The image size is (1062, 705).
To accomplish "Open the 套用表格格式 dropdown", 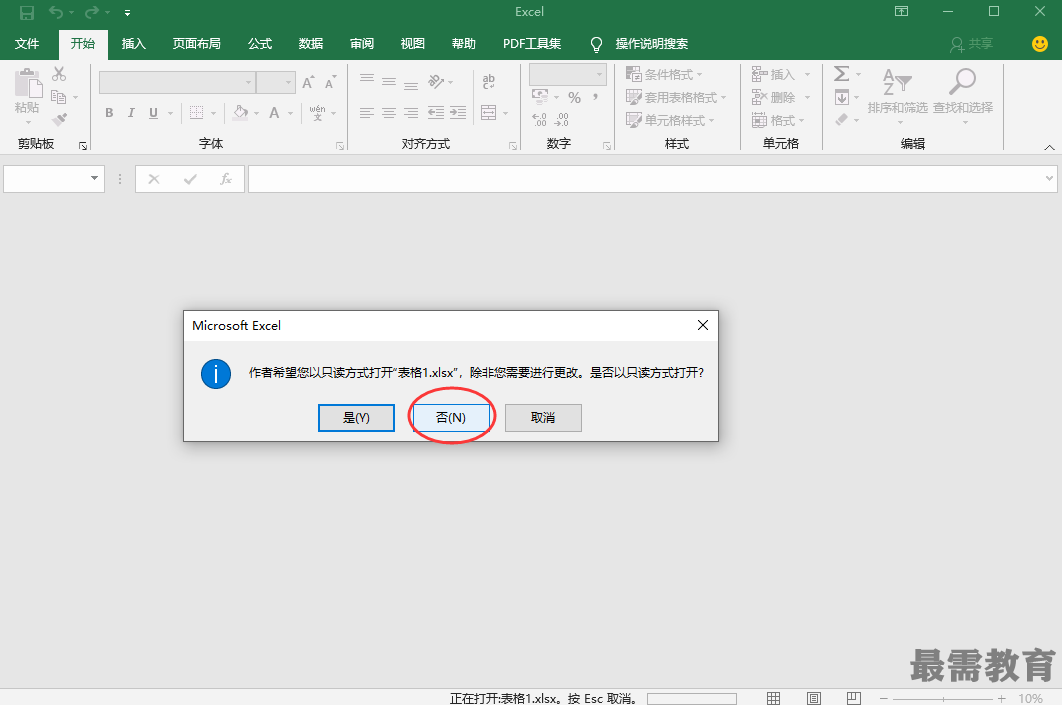I will [676, 98].
